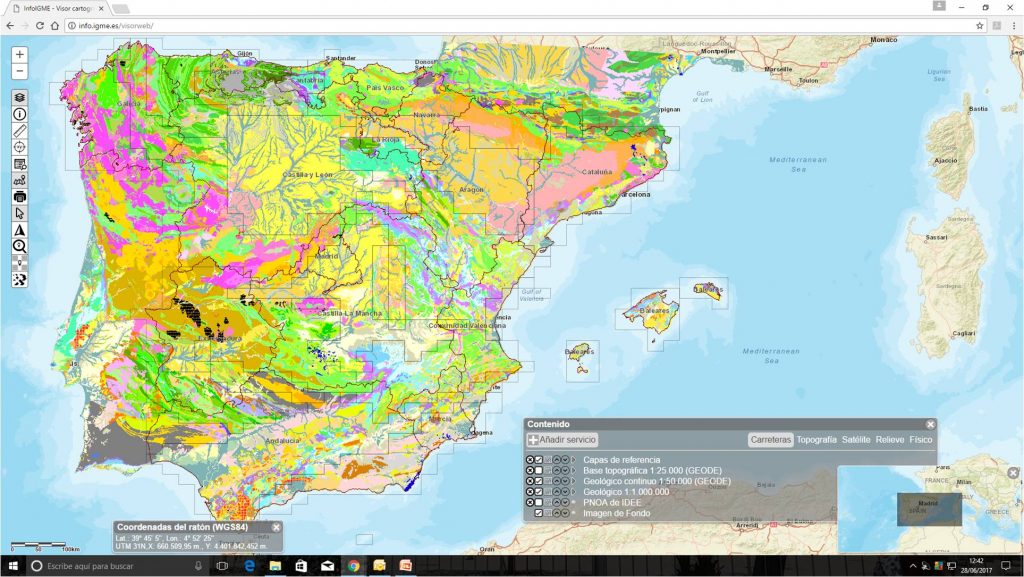Move Geológico 1:1.000.000 layer down
1024x577 pixels.
[565, 491]
